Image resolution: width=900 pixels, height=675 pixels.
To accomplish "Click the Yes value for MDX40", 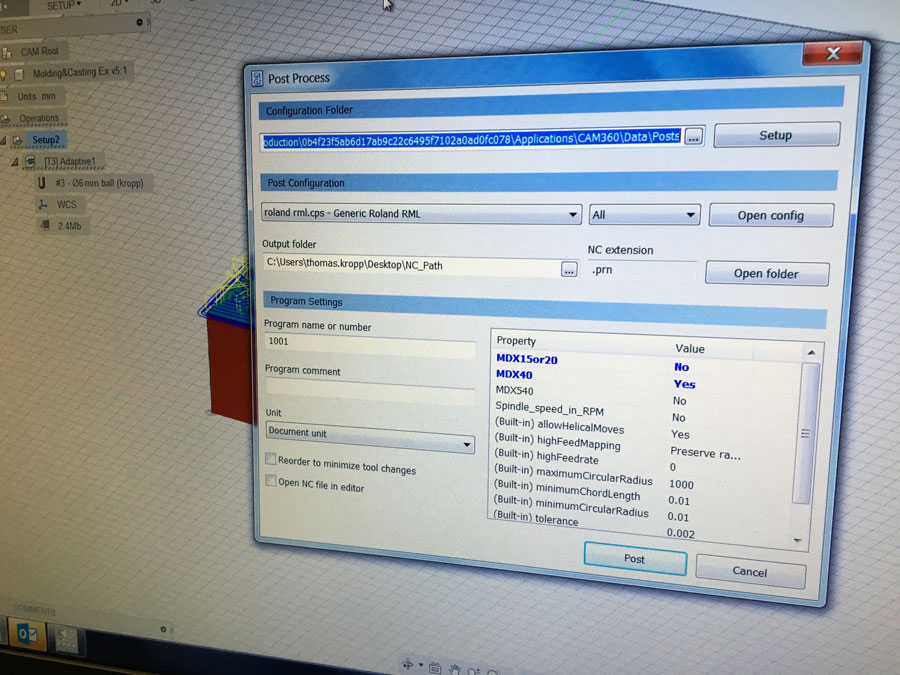I will point(684,384).
